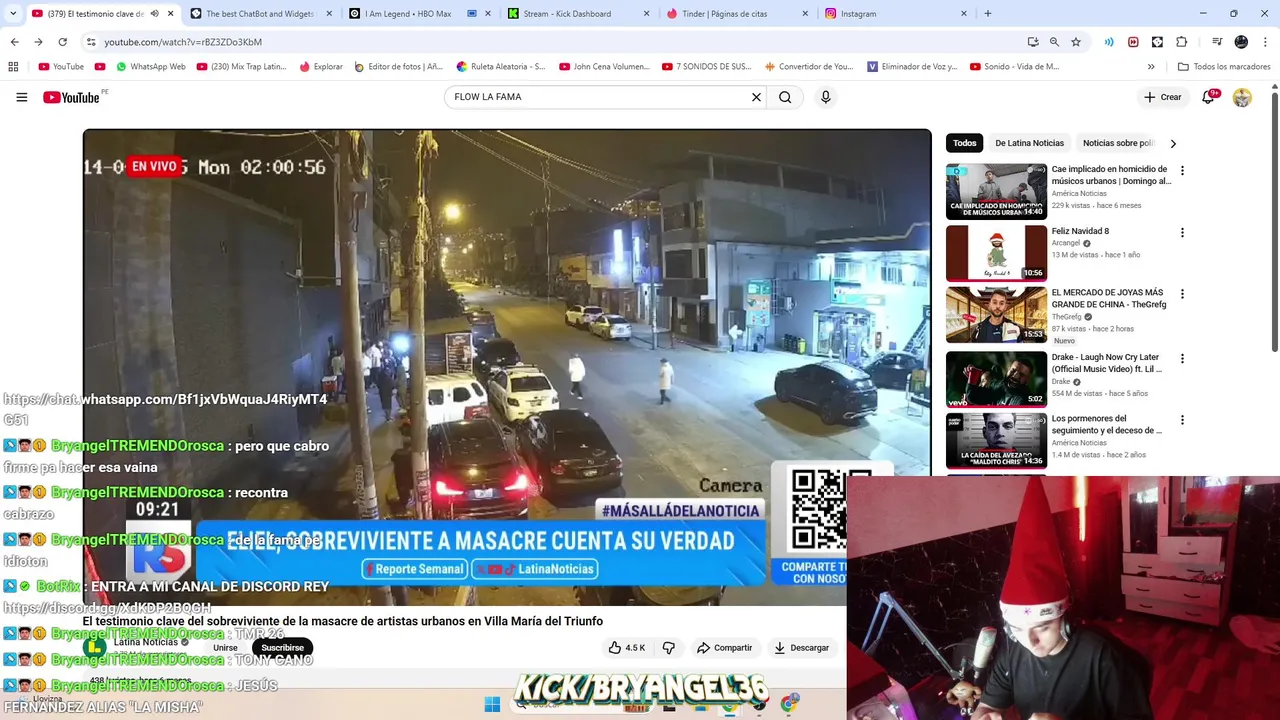The height and width of the screenshot is (720, 1280).
Task: Open a new browser tab with plus
Action: (988, 14)
